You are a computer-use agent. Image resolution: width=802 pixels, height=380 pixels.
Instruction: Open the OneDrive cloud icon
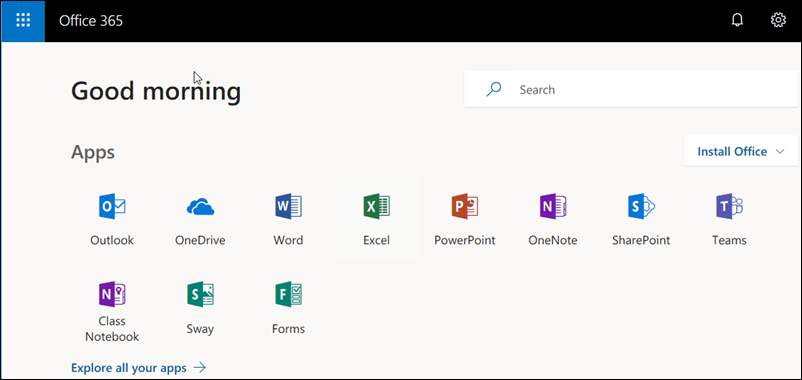pyautogui.click(x=200, y=207)
